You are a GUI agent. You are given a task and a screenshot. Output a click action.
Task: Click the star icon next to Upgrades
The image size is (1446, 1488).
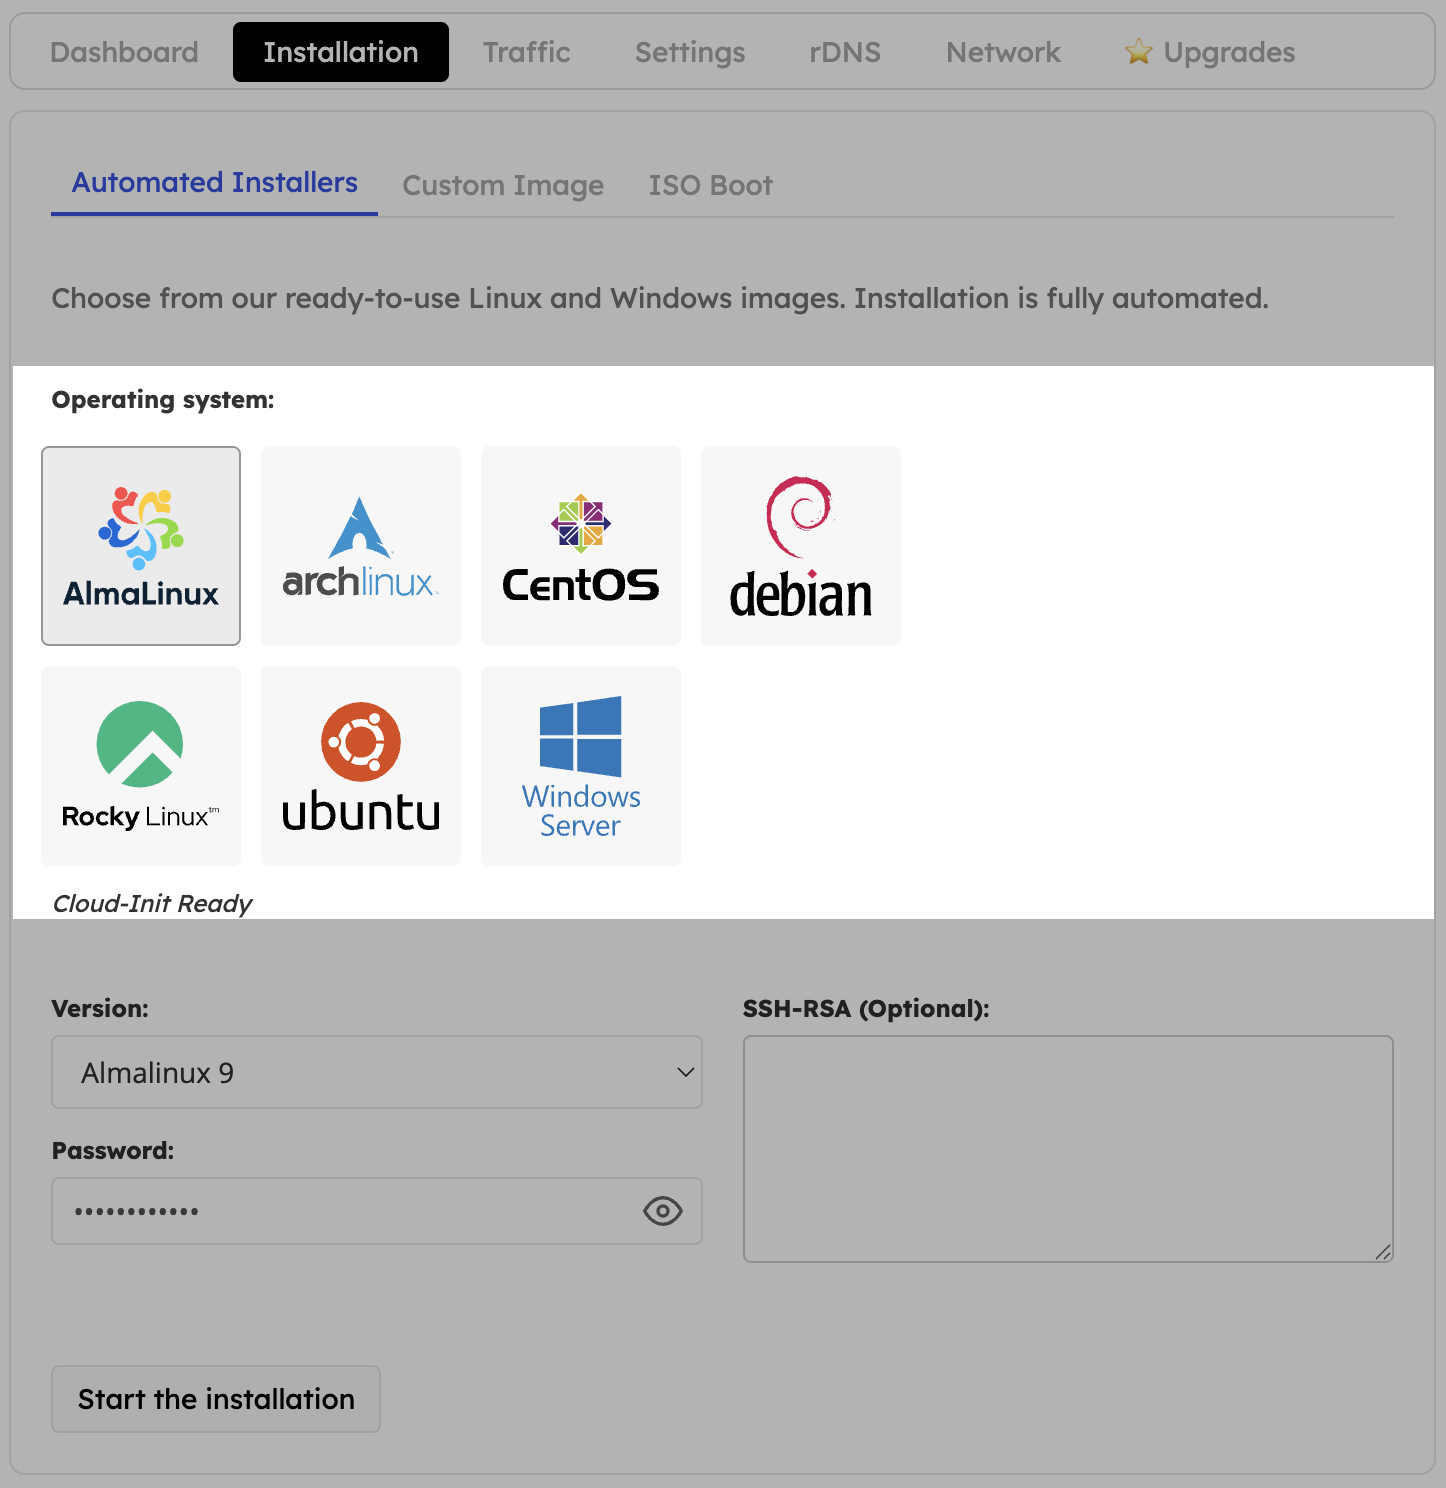click(1138, 51)
